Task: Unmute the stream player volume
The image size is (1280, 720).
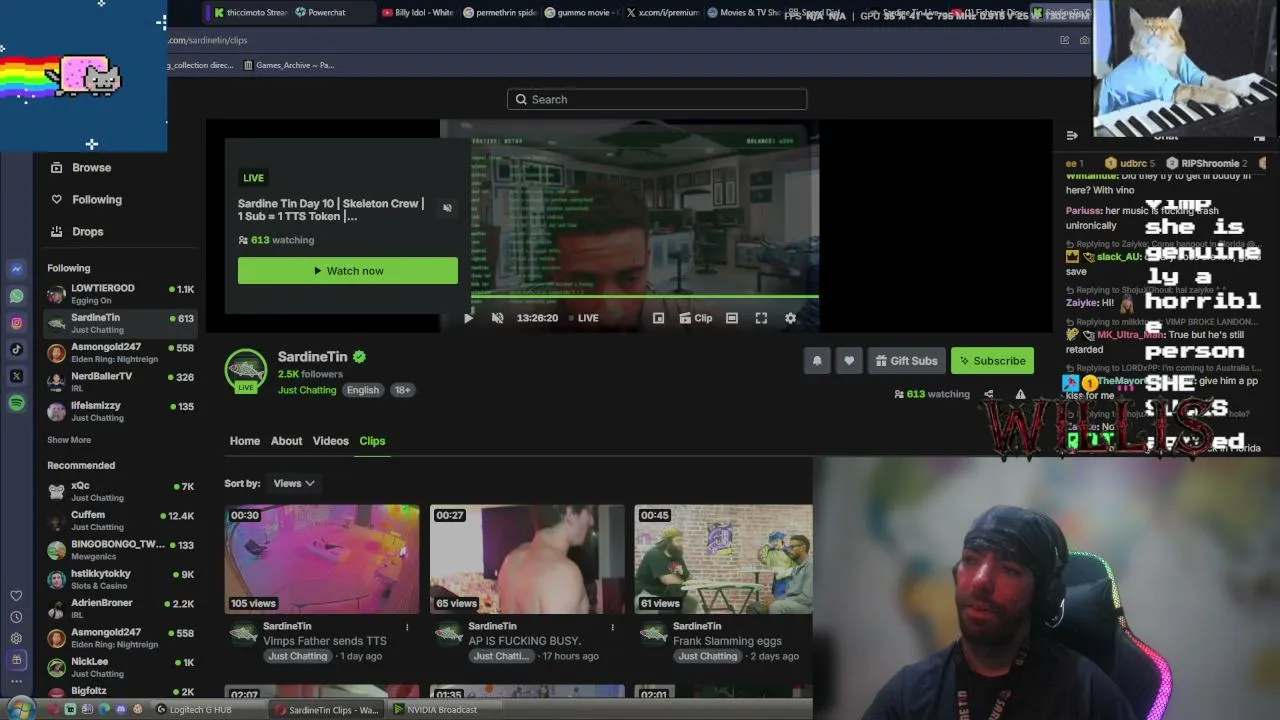Action: point(497,318)
